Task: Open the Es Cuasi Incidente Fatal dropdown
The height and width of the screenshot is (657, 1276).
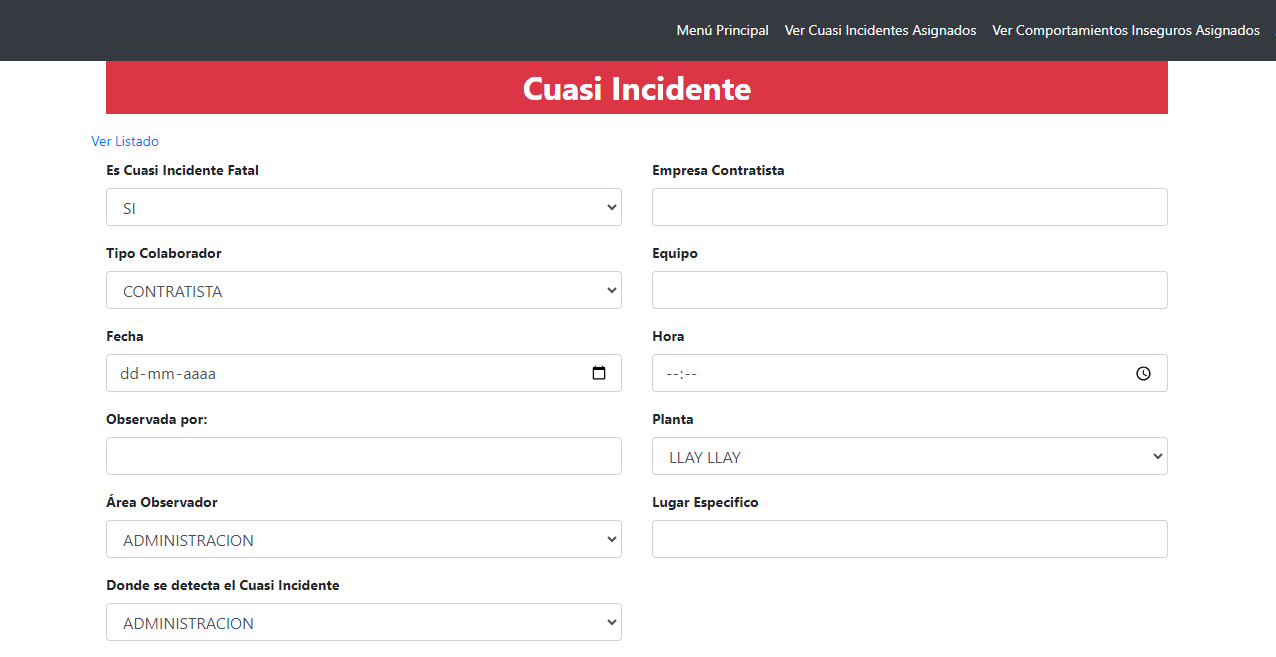Action: click(x=363, y=207)
